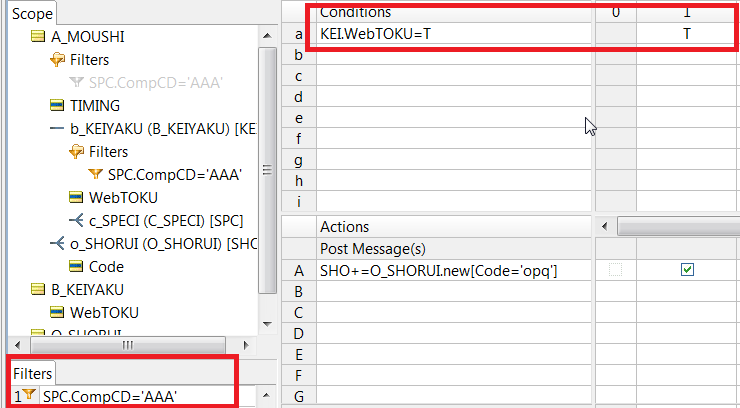Viewport: 740px width, 408px height.
Task: Click the Code attribute icon
Action: pos(76,266)
